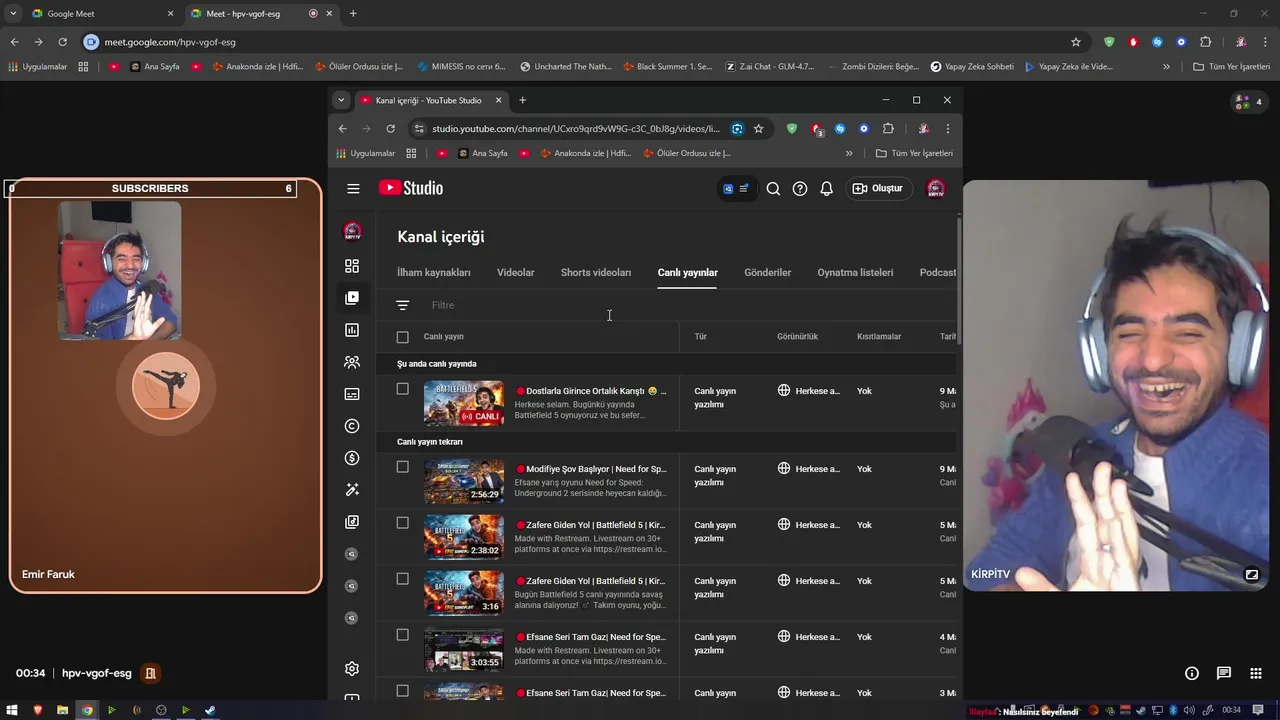
Task: Click Herkese a... visibility for Dostlarla Girince row
Action: point(809,391)
